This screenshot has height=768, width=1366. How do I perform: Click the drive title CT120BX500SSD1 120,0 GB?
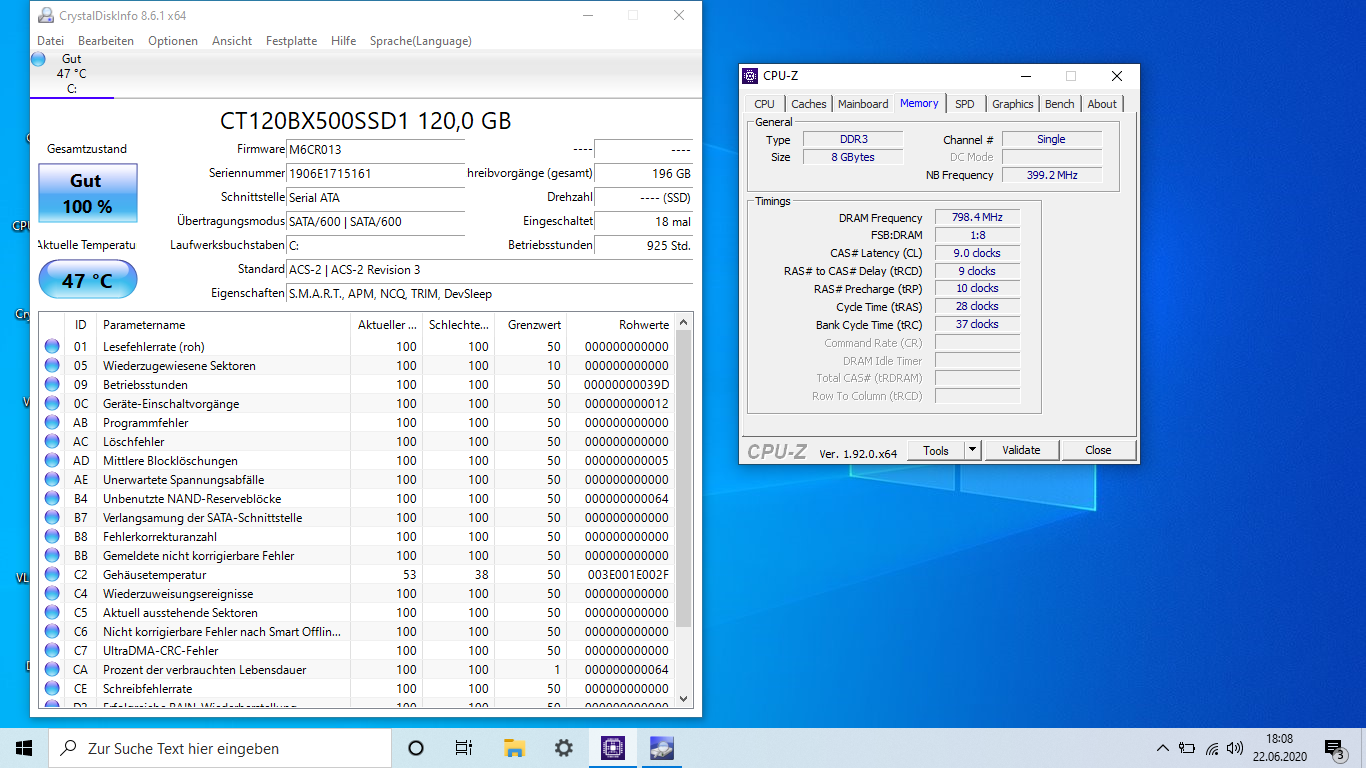click(365, 121)
